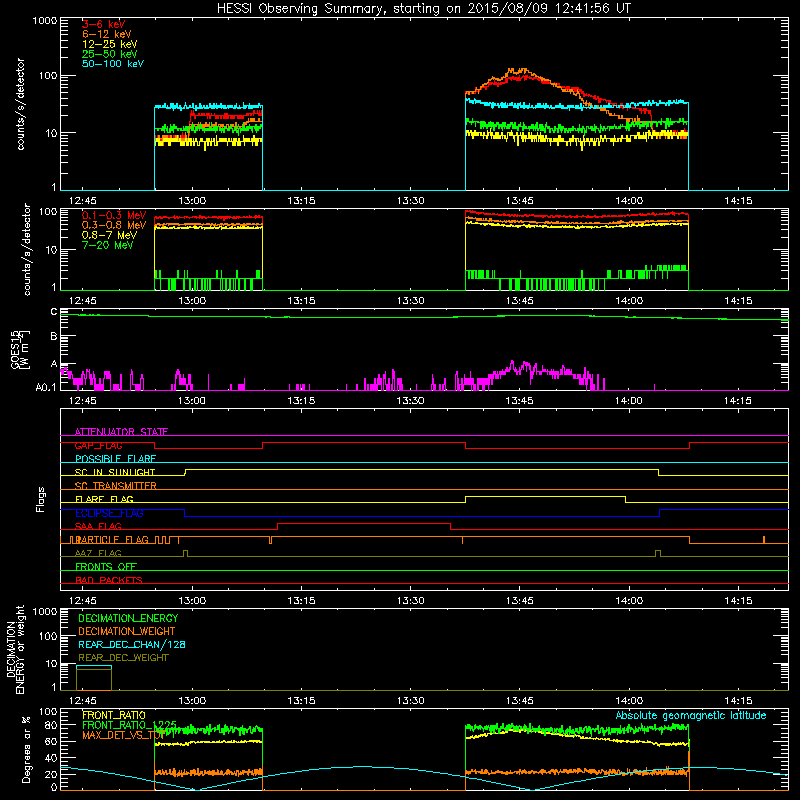
Task: Click the 7-20 MeV legend label
Action: pyautogui.click(x=107, y=245)
